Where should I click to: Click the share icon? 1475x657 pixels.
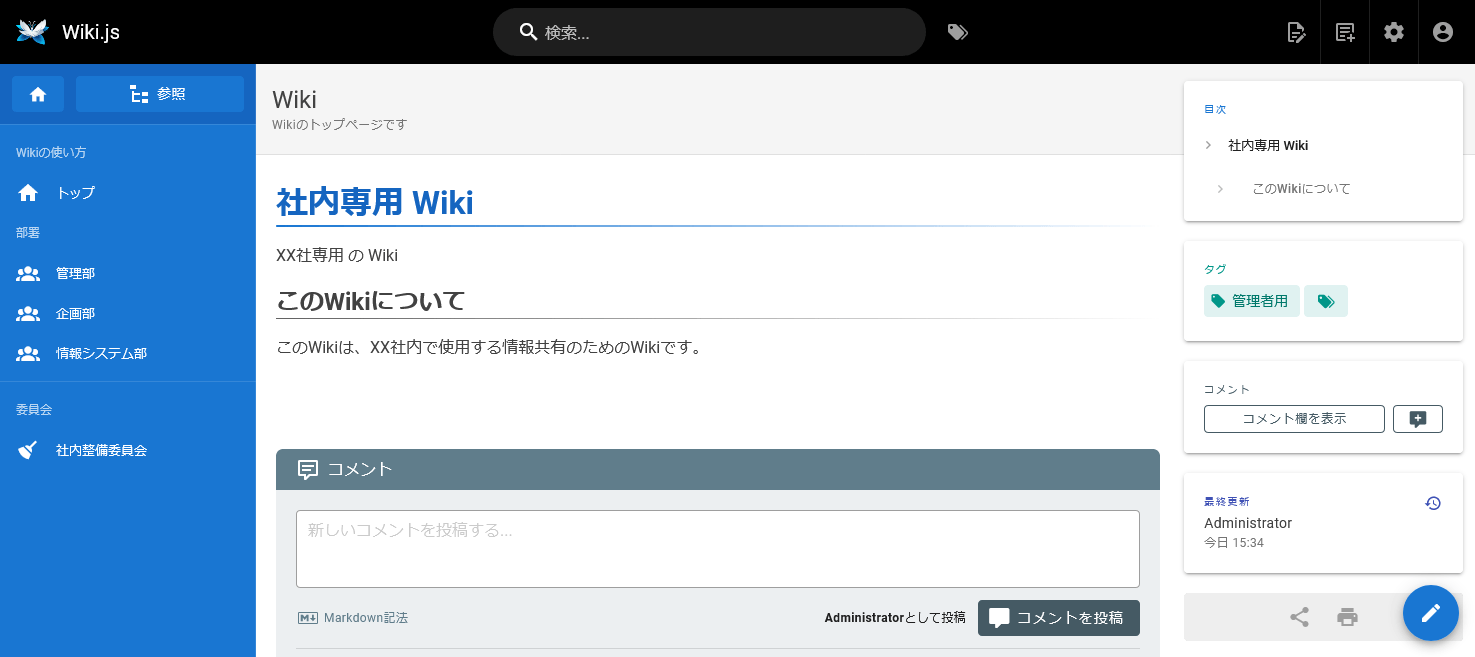(1299, 617)
